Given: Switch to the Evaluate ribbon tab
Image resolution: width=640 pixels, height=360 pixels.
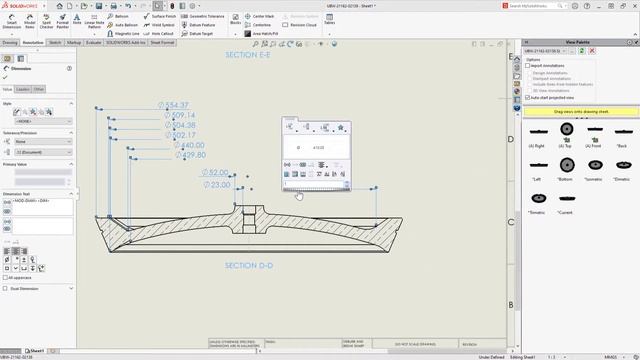Looking at the screenshot, I should coord(93,43).
